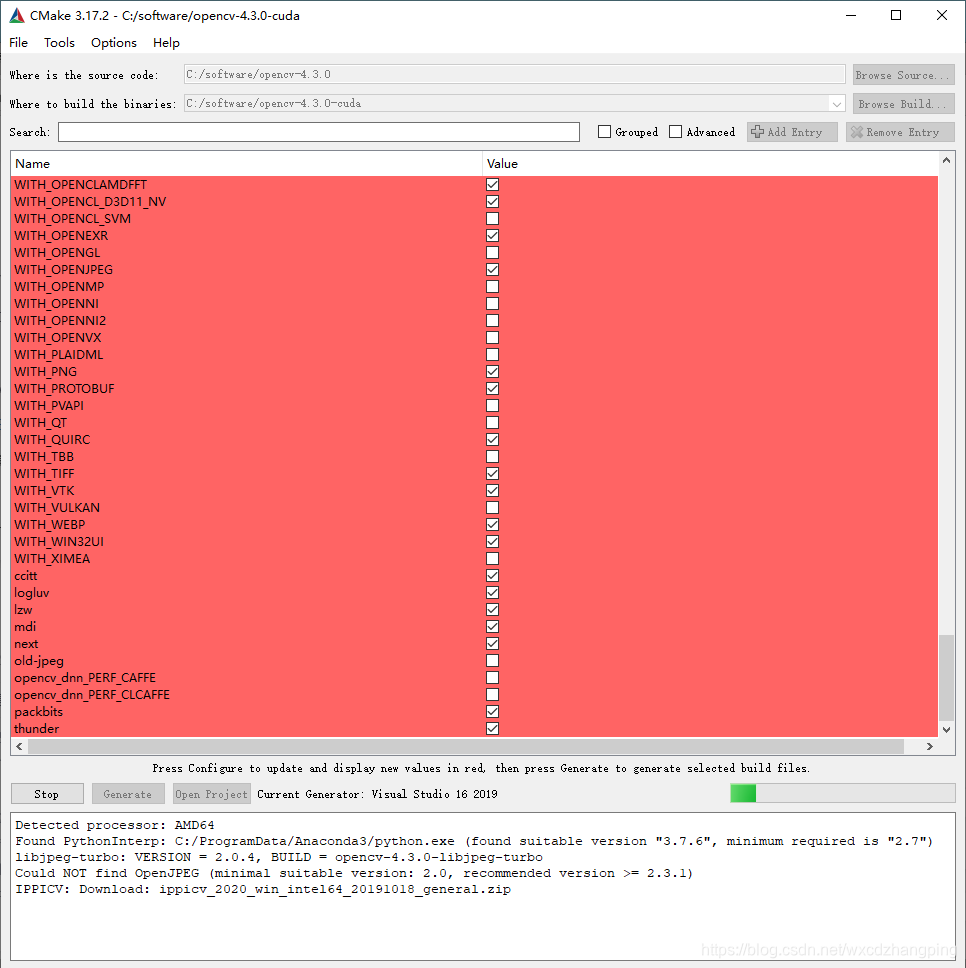966x968 pixels.
Task: Enable WITH_OPENMP checkbox
Action: click(x=493, y=286)
